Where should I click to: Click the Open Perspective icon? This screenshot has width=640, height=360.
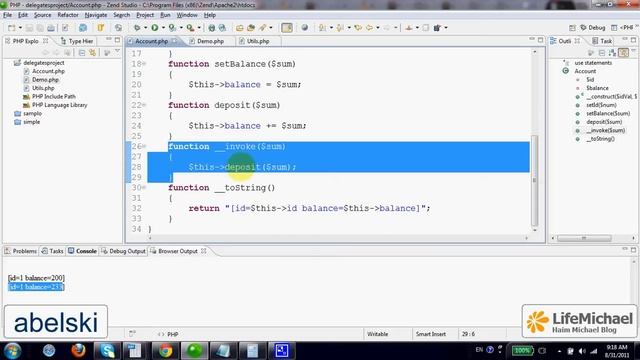(572, 28)
